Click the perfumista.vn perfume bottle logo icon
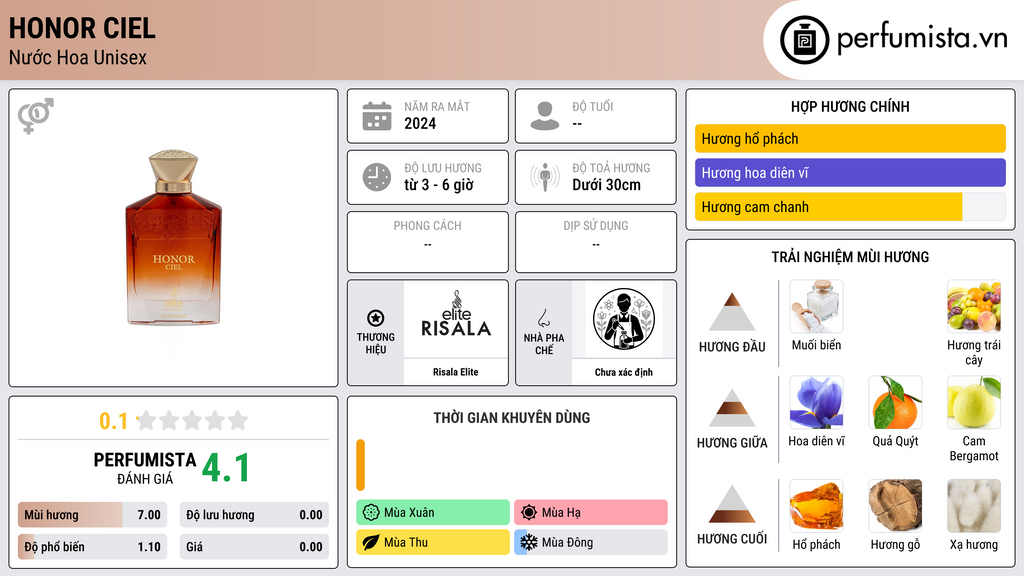 [x=804, y=40]
